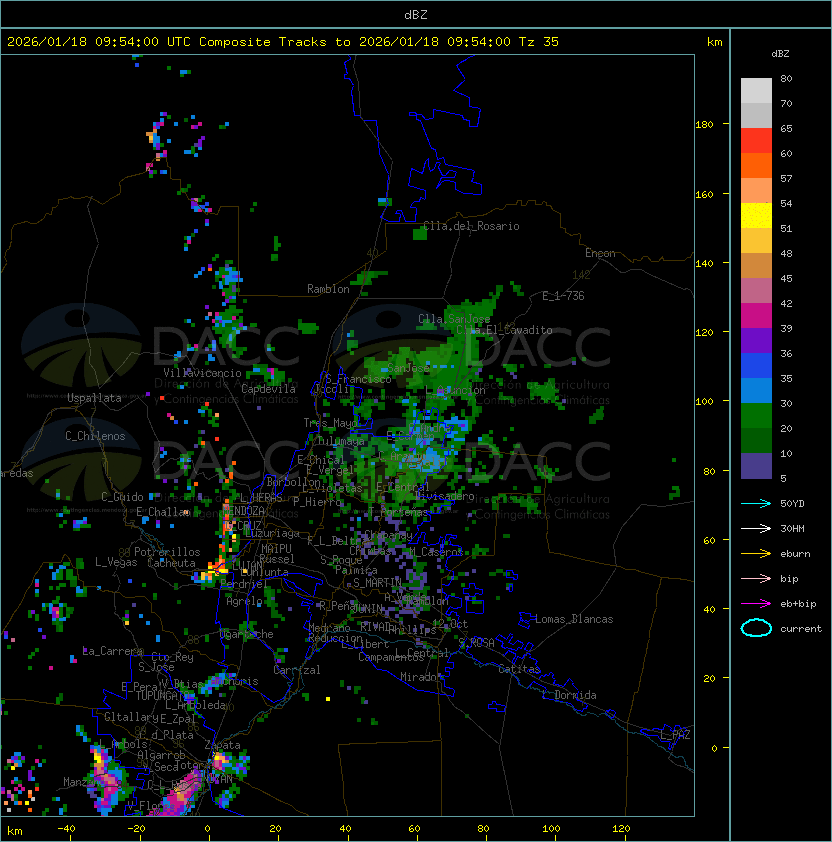Click the Carrizal label on map

click(x=297, y=670)
